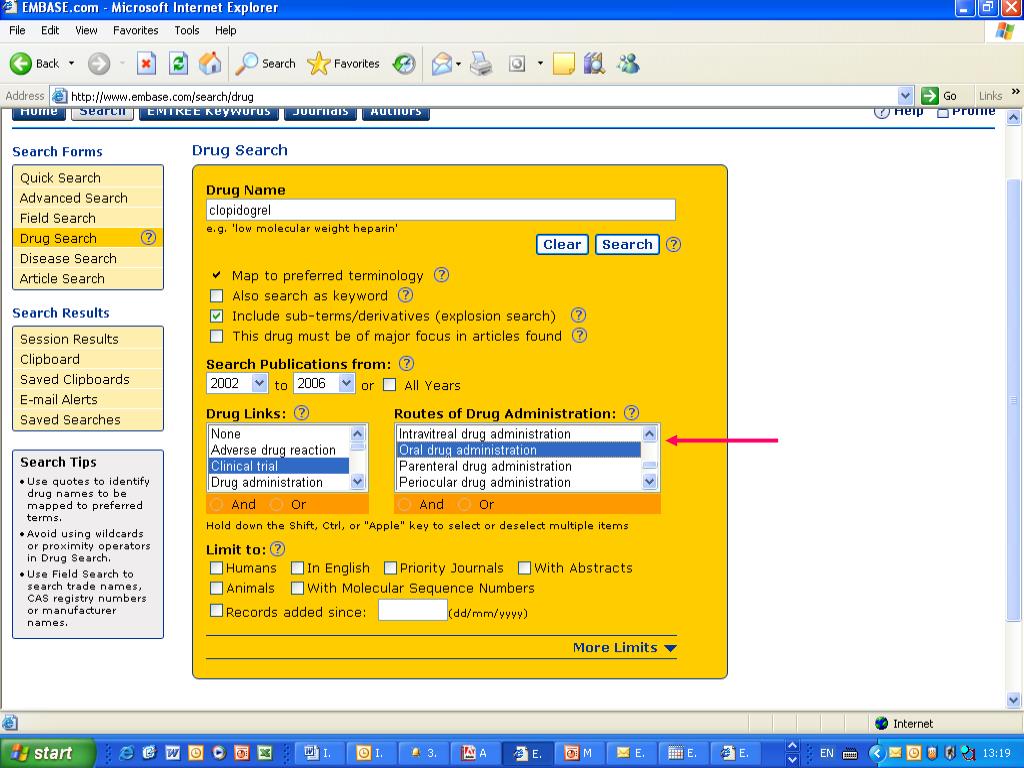This screenshot has width=1024, height=768.
Task: Check drug must be major focus box
Action: [216, 336]
